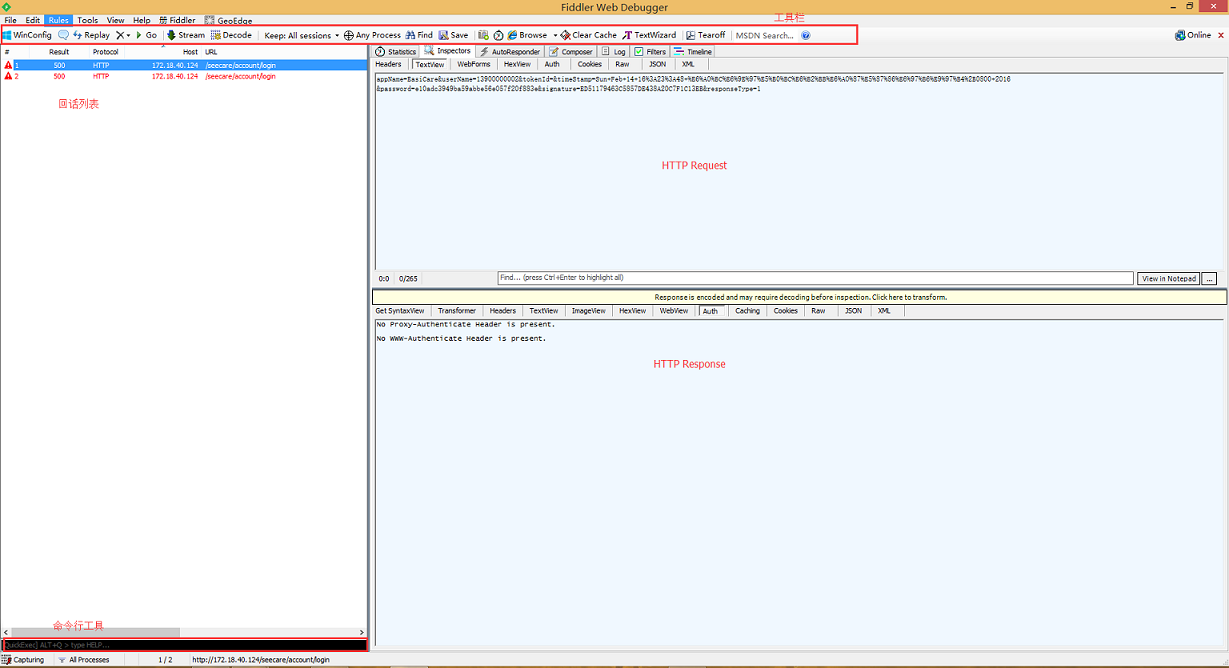The width and height of the screenshot is (1229, 668).
Task: Select request Raw inspector tab
Action: tap(622, 64)
